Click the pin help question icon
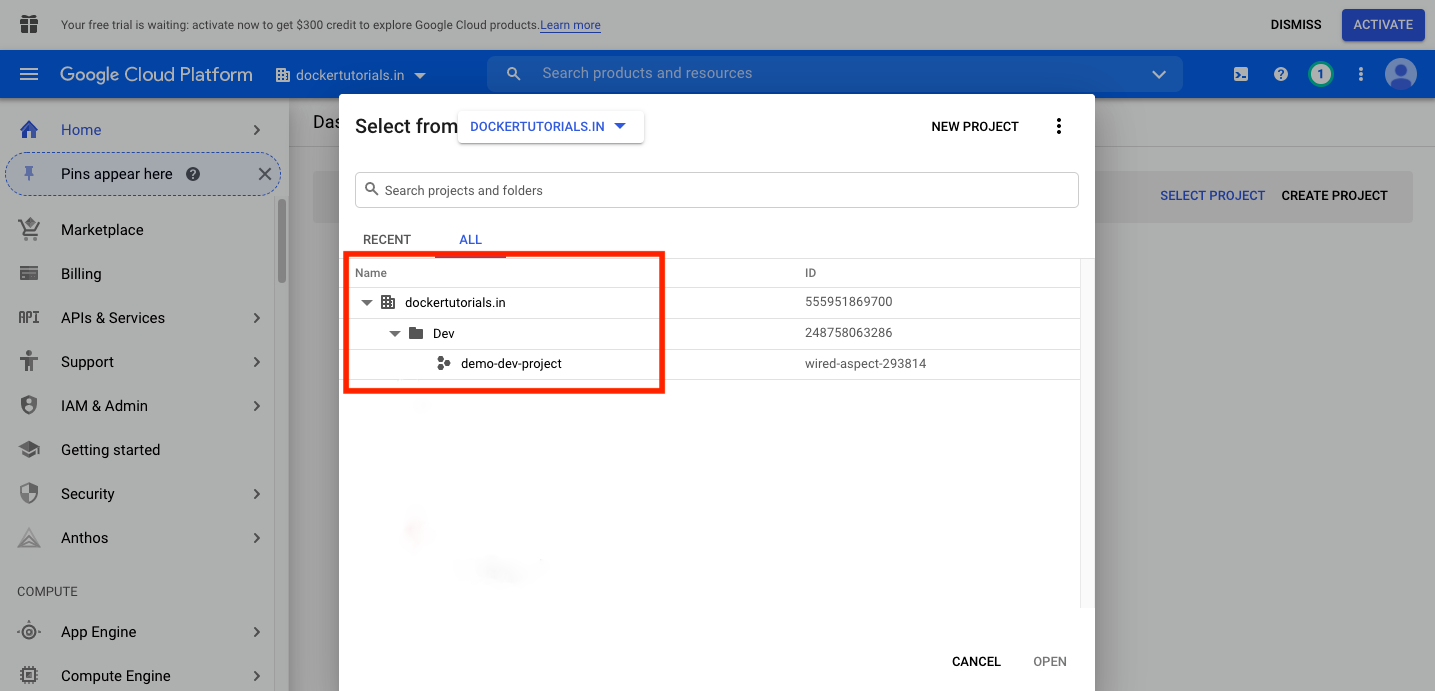 (x=193, y=174)
